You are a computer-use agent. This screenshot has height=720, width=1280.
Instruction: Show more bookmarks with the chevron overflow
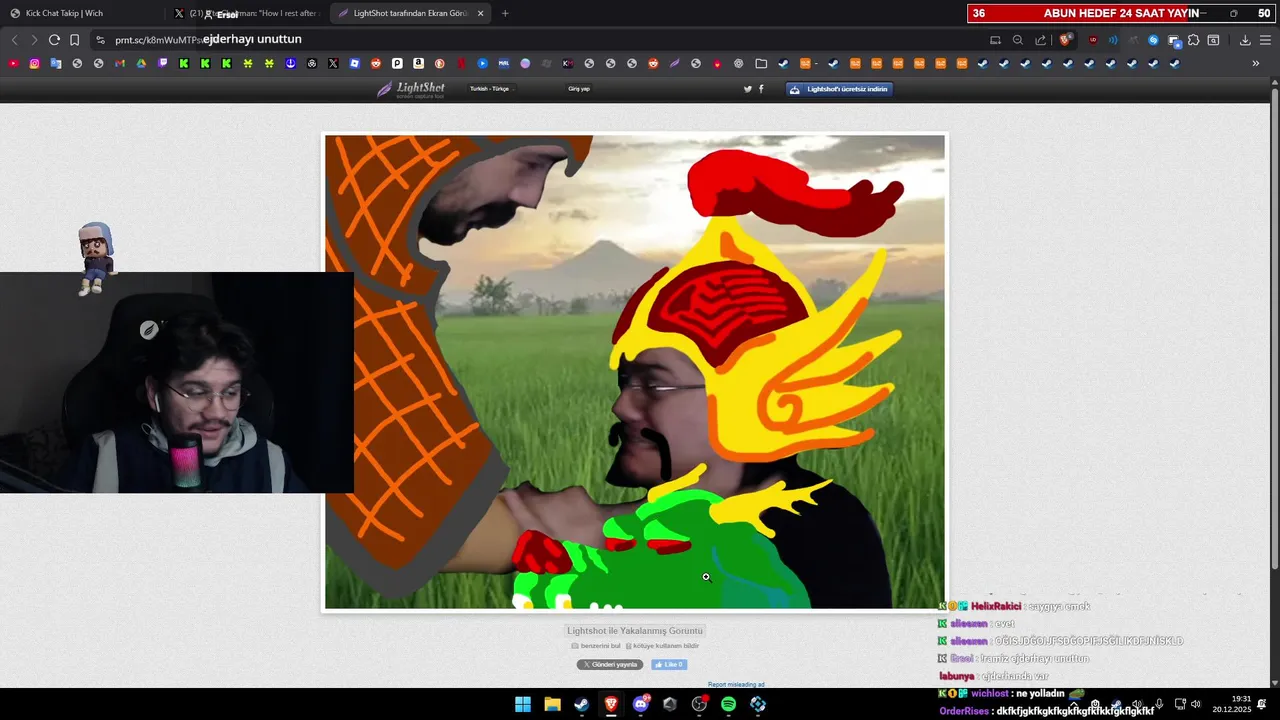point(1256,63)
